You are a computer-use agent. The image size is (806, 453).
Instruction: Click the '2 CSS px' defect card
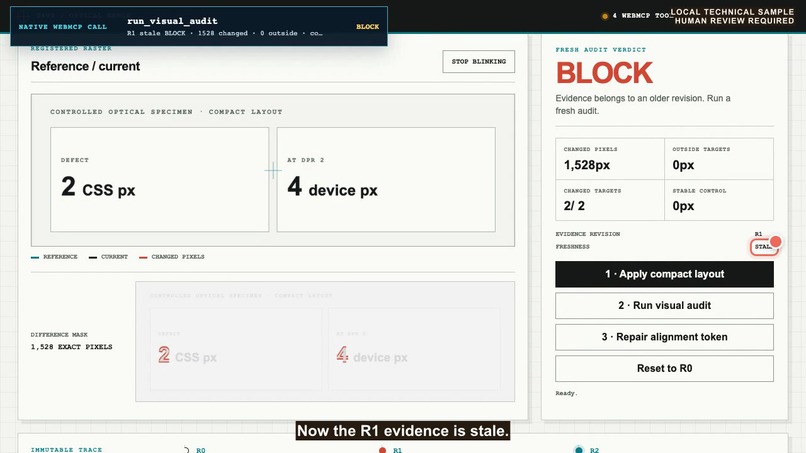pos(159,179)
